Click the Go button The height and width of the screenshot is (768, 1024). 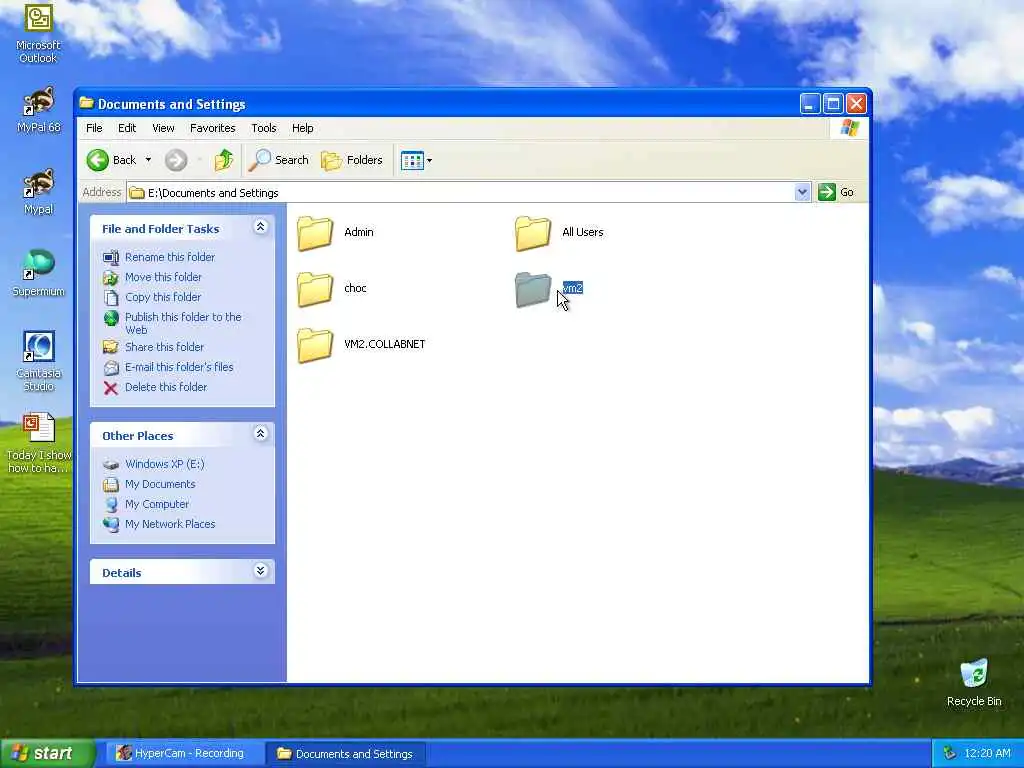pyautogui.click(x=836, y=192)
